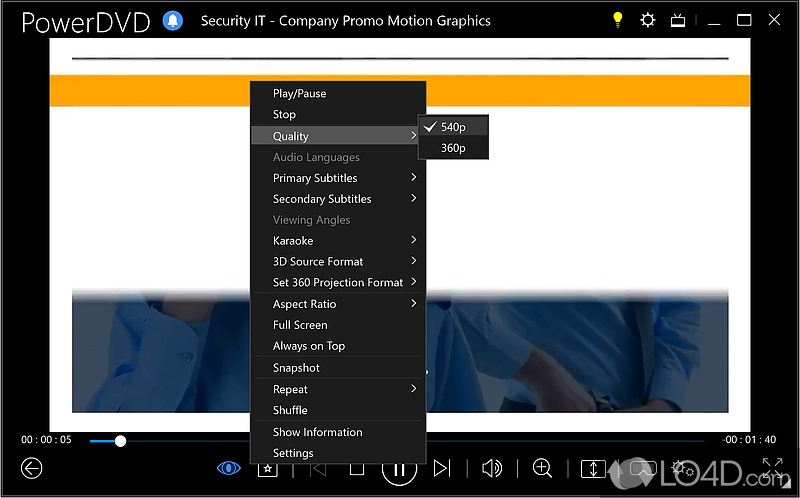The image size is (800, 498).
Task: Open 3D Source Format submenu
Action: [x=338, y=261]
